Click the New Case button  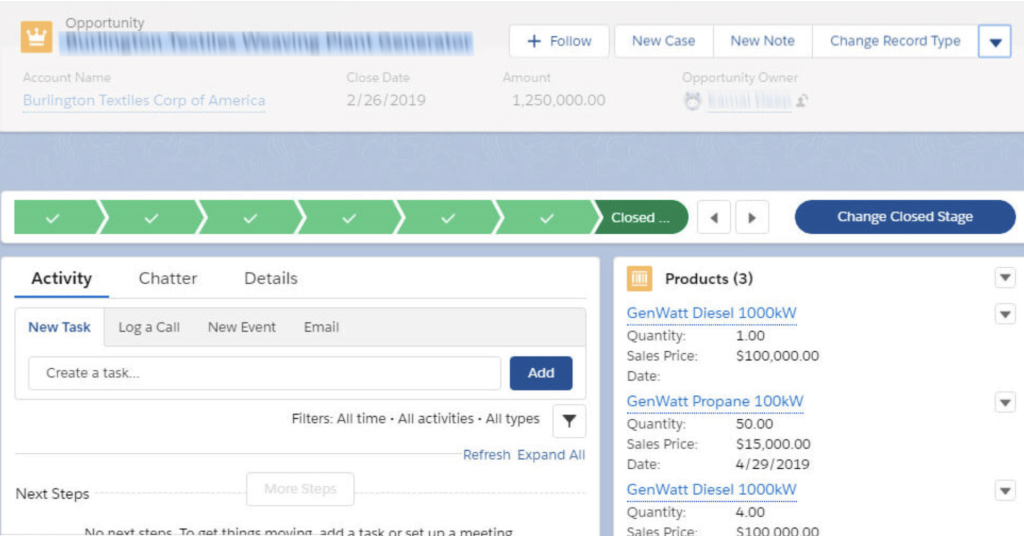click(664, 41)
